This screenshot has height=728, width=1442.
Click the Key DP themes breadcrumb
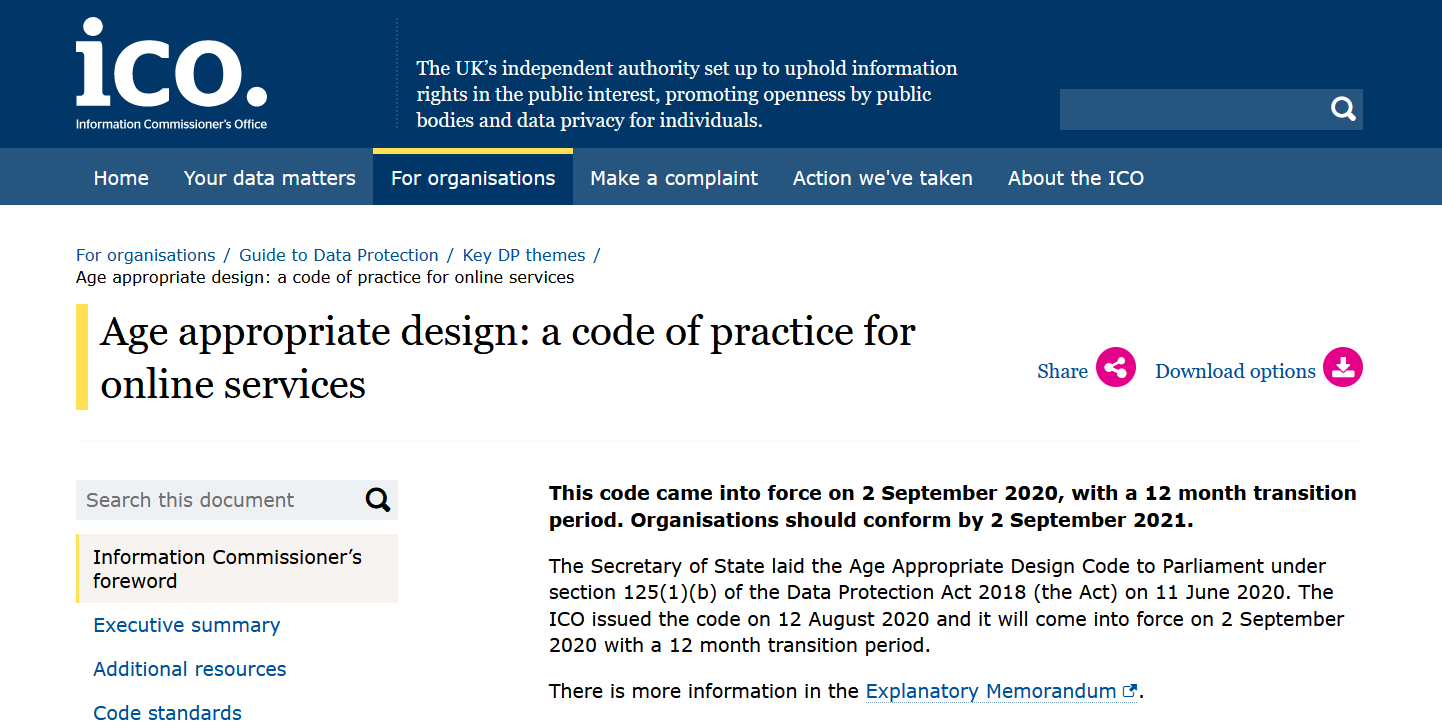click(x=524, y=255)
